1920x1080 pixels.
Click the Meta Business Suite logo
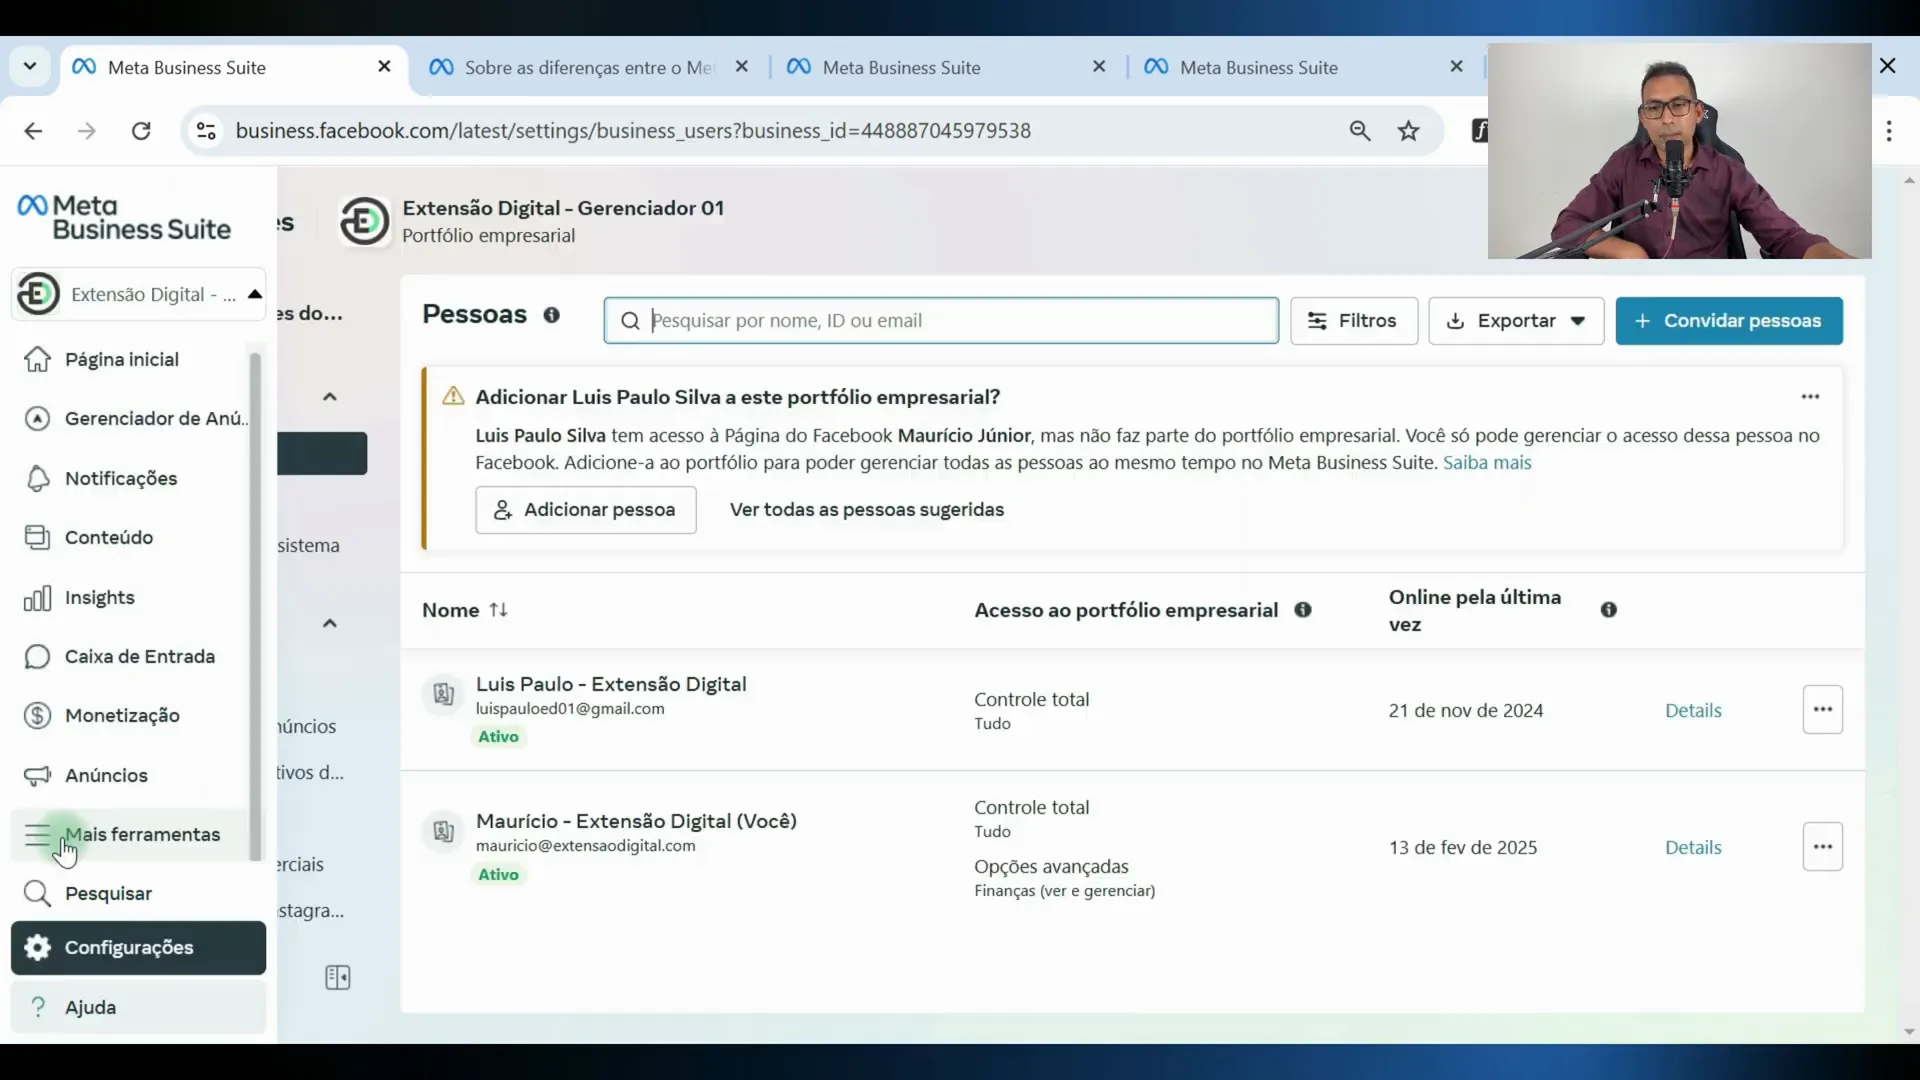(124, 218)
